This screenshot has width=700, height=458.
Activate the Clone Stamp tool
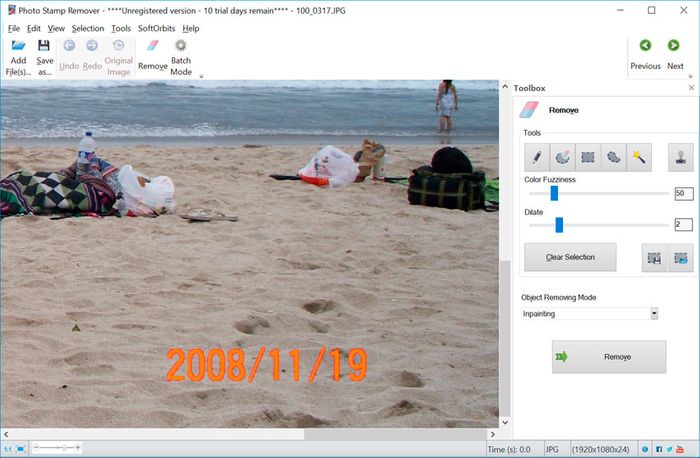680,157
